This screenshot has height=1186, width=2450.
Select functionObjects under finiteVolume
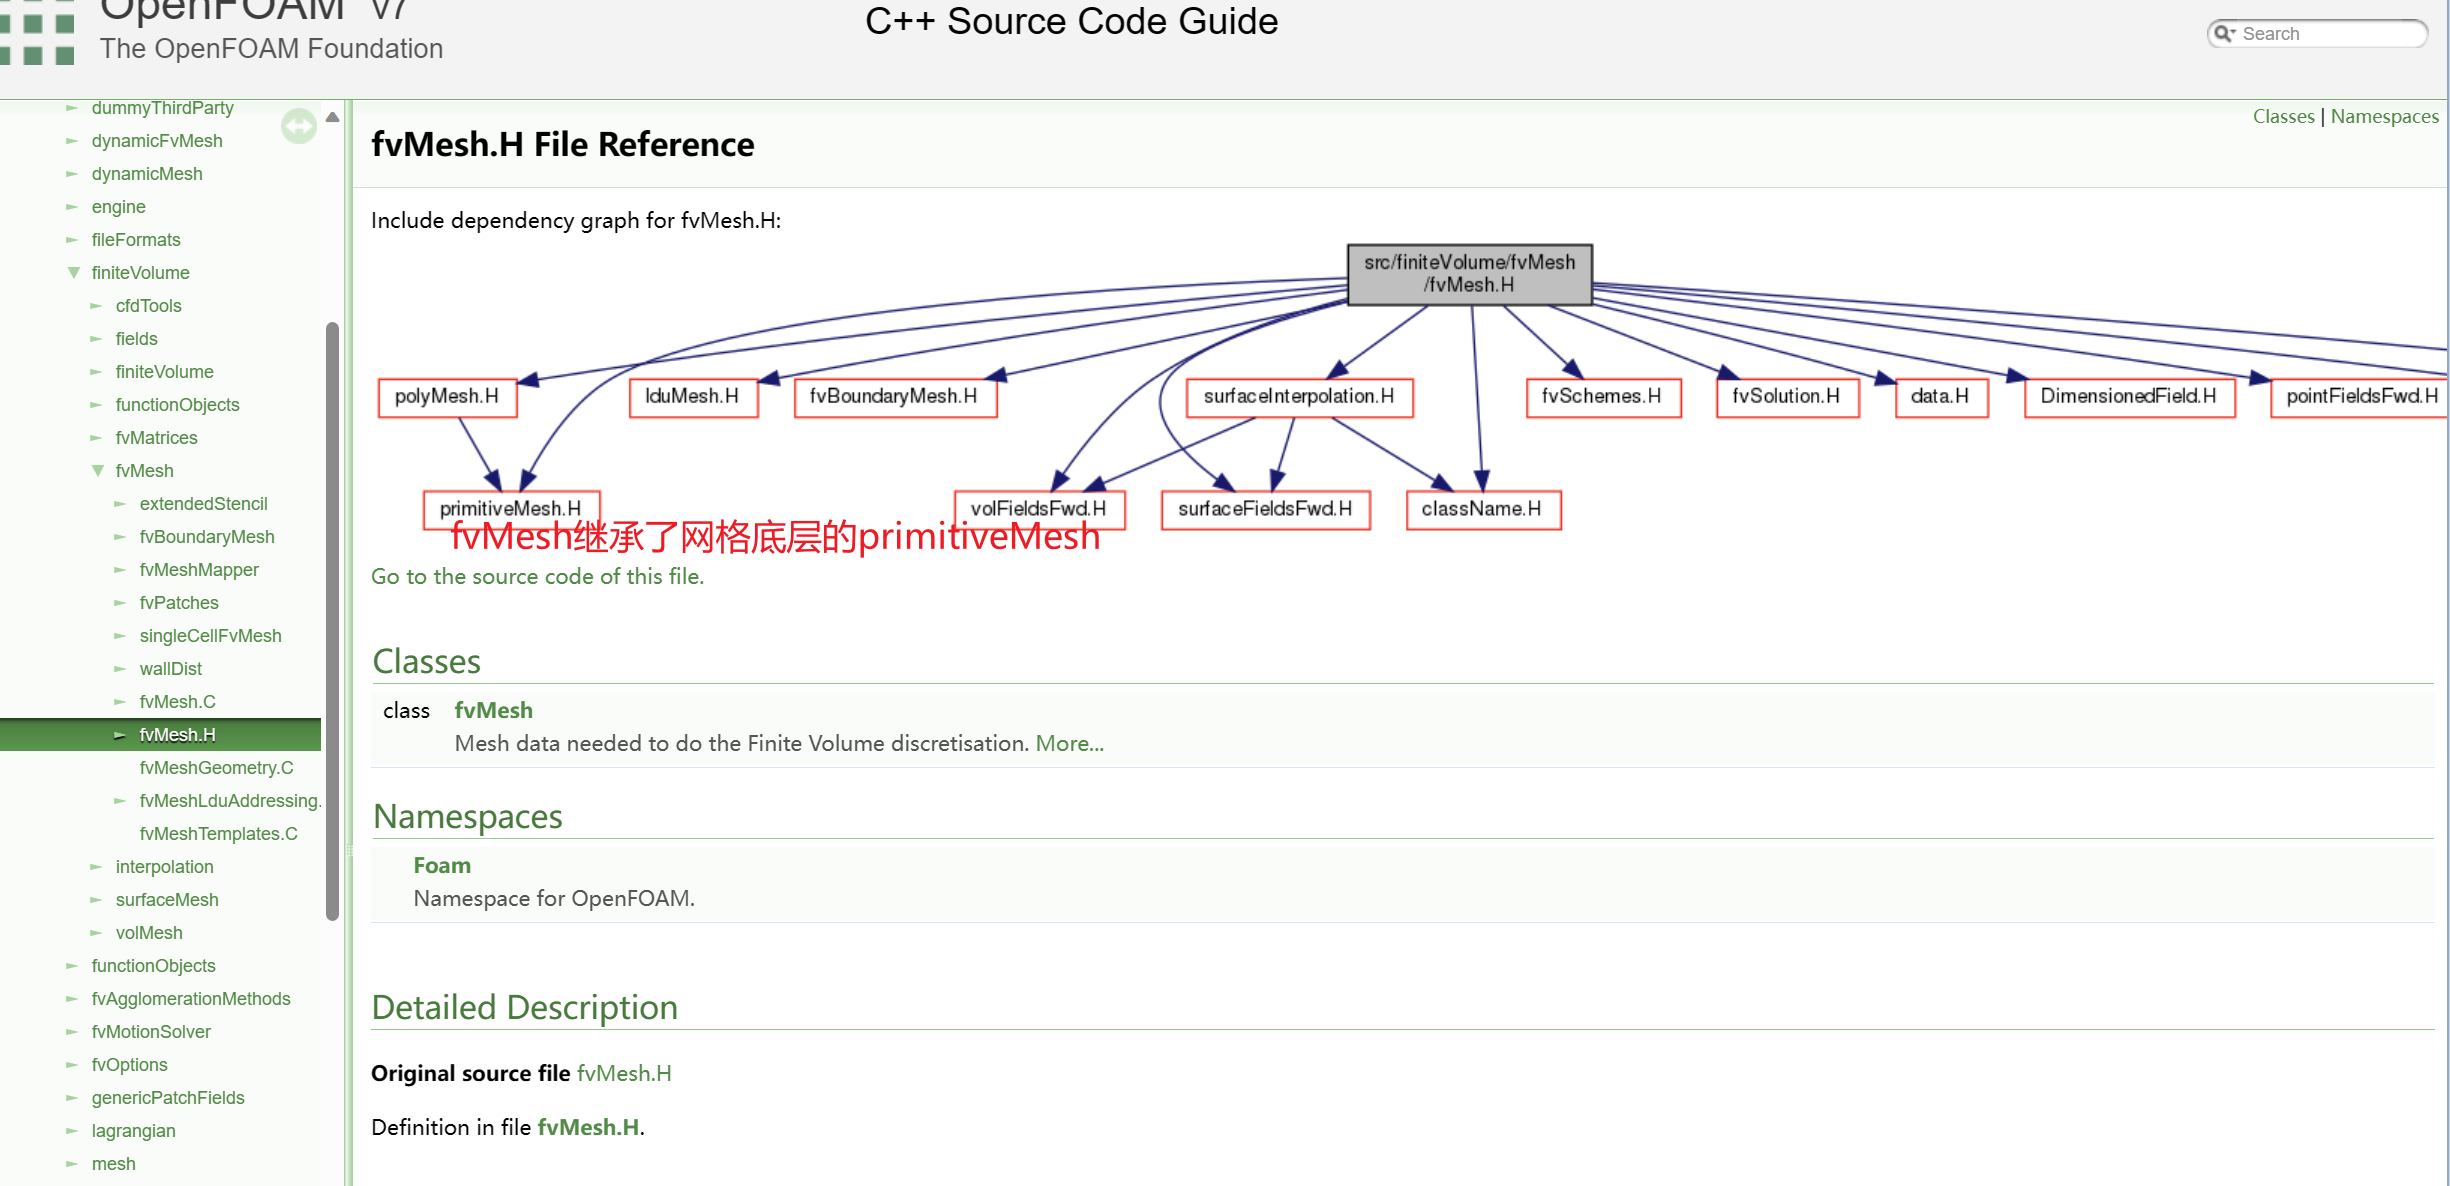coord(177,405)
